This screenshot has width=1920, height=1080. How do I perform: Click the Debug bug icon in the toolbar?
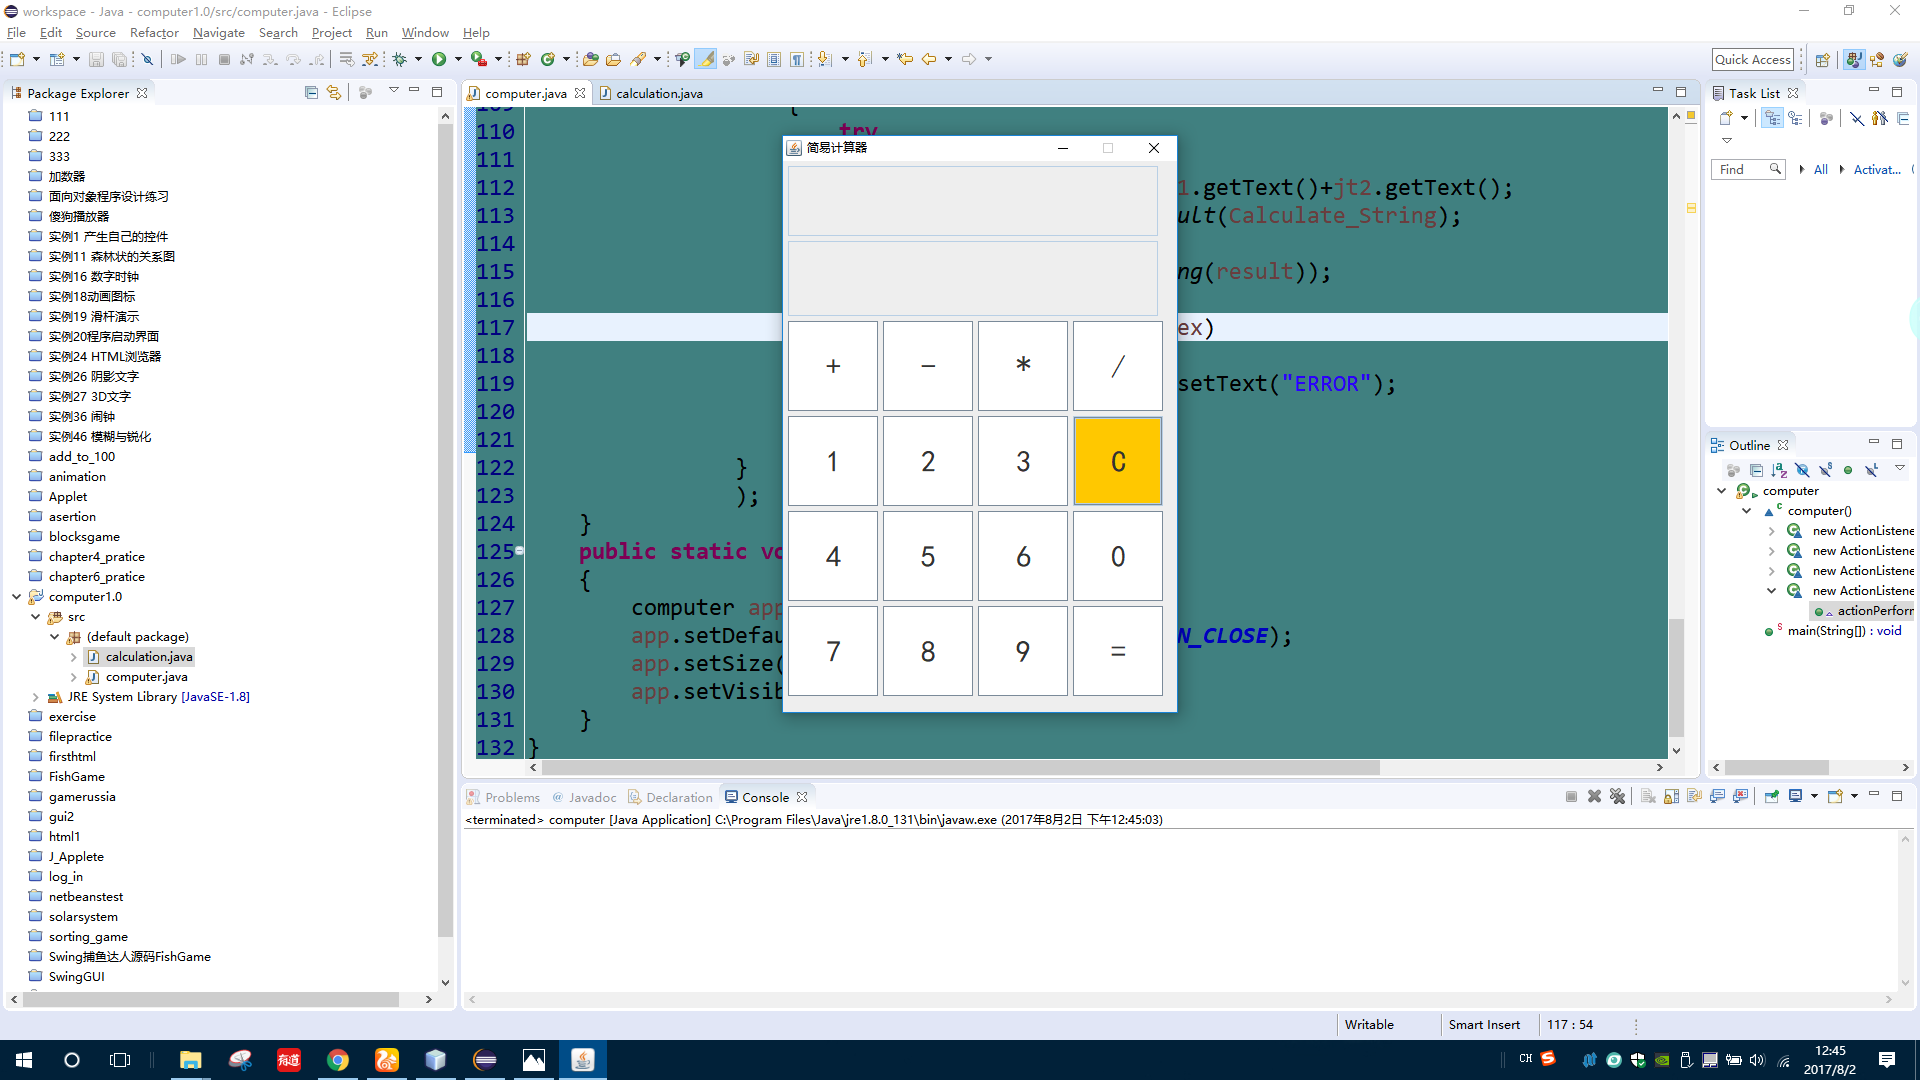click(399, 59)
